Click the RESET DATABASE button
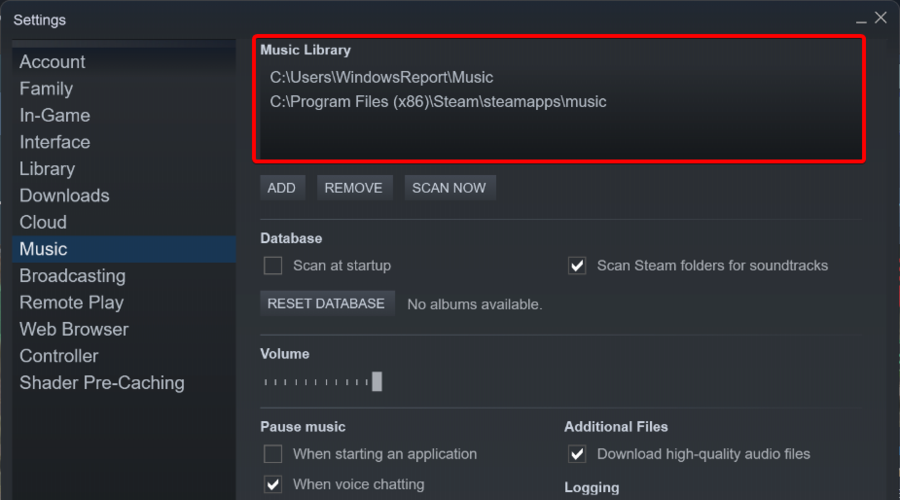The image size is (900, 500). coord(327,304)
